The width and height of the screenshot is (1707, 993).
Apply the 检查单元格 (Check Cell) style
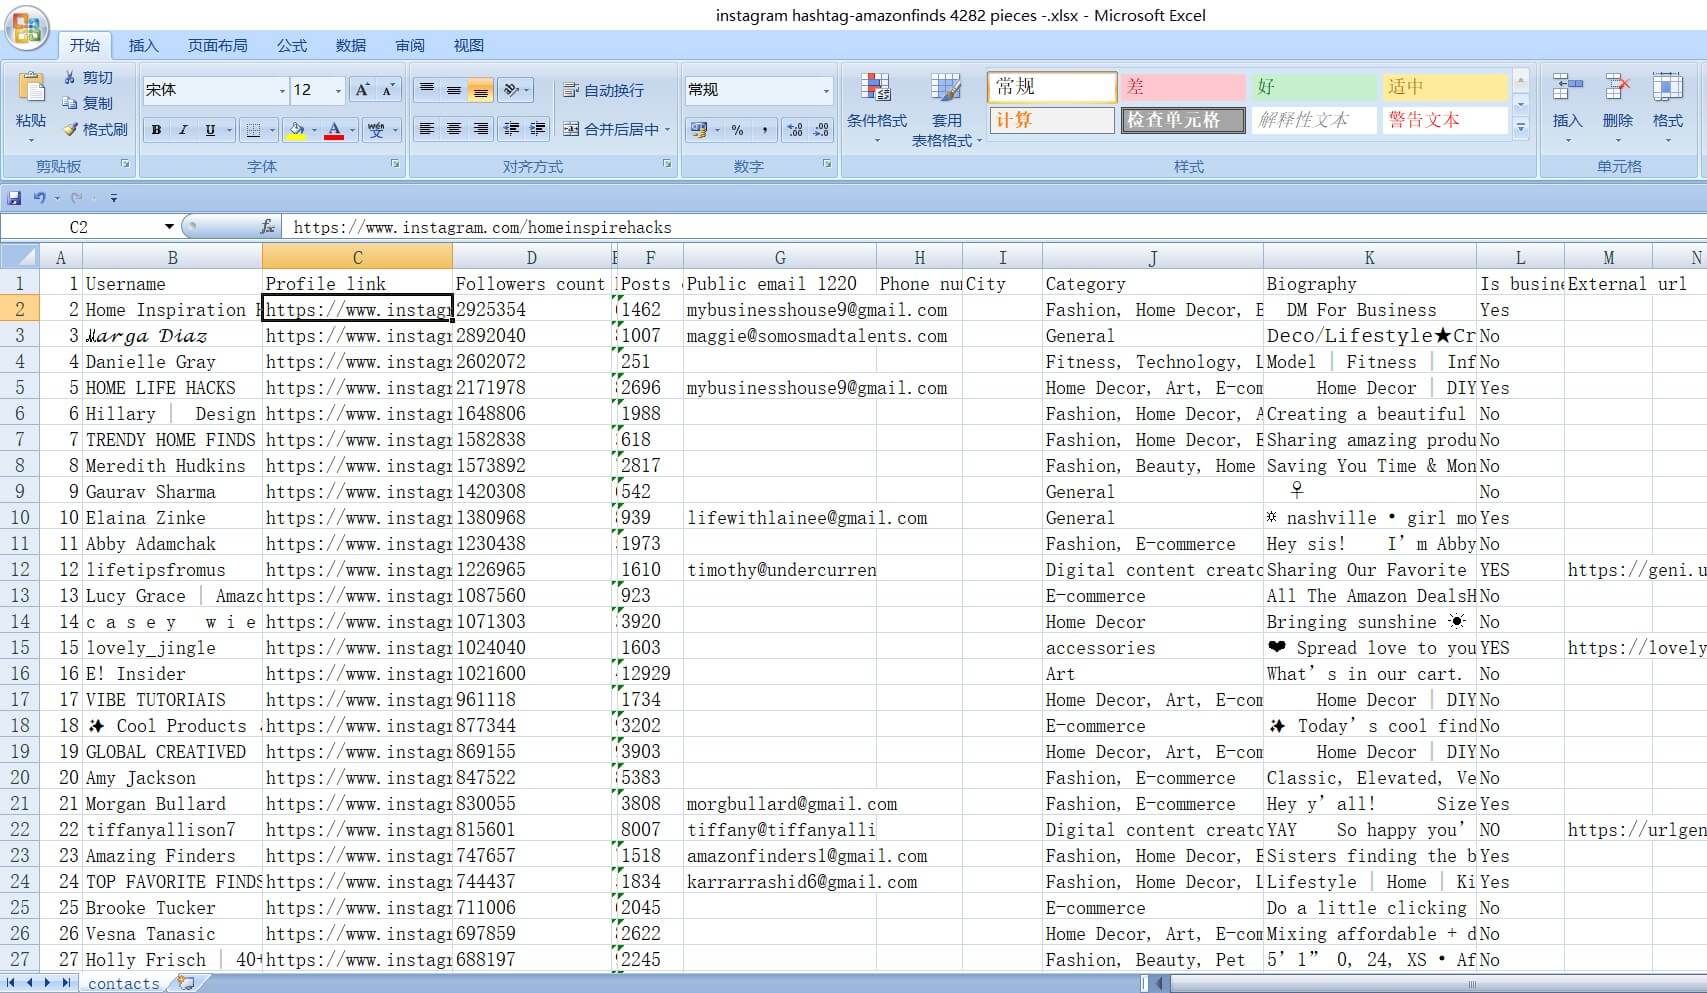pos(1183,120)
